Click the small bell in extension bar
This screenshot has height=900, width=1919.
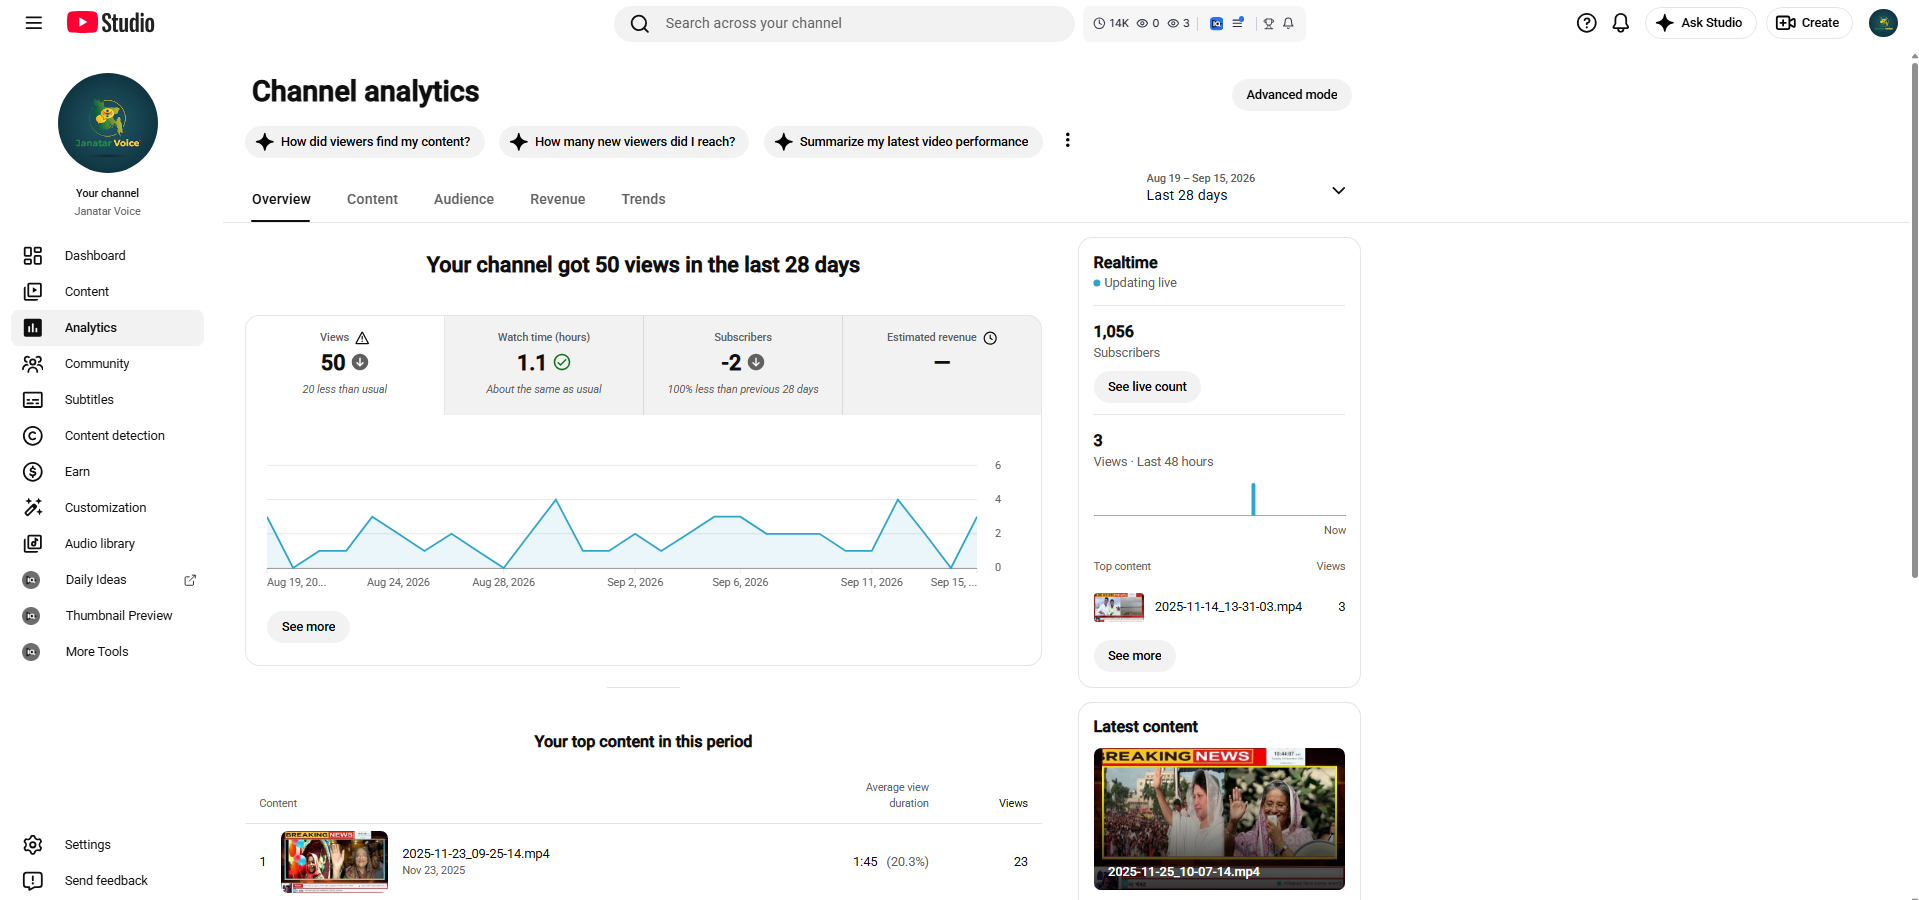pyautogui.click(x=1289, y=23)
